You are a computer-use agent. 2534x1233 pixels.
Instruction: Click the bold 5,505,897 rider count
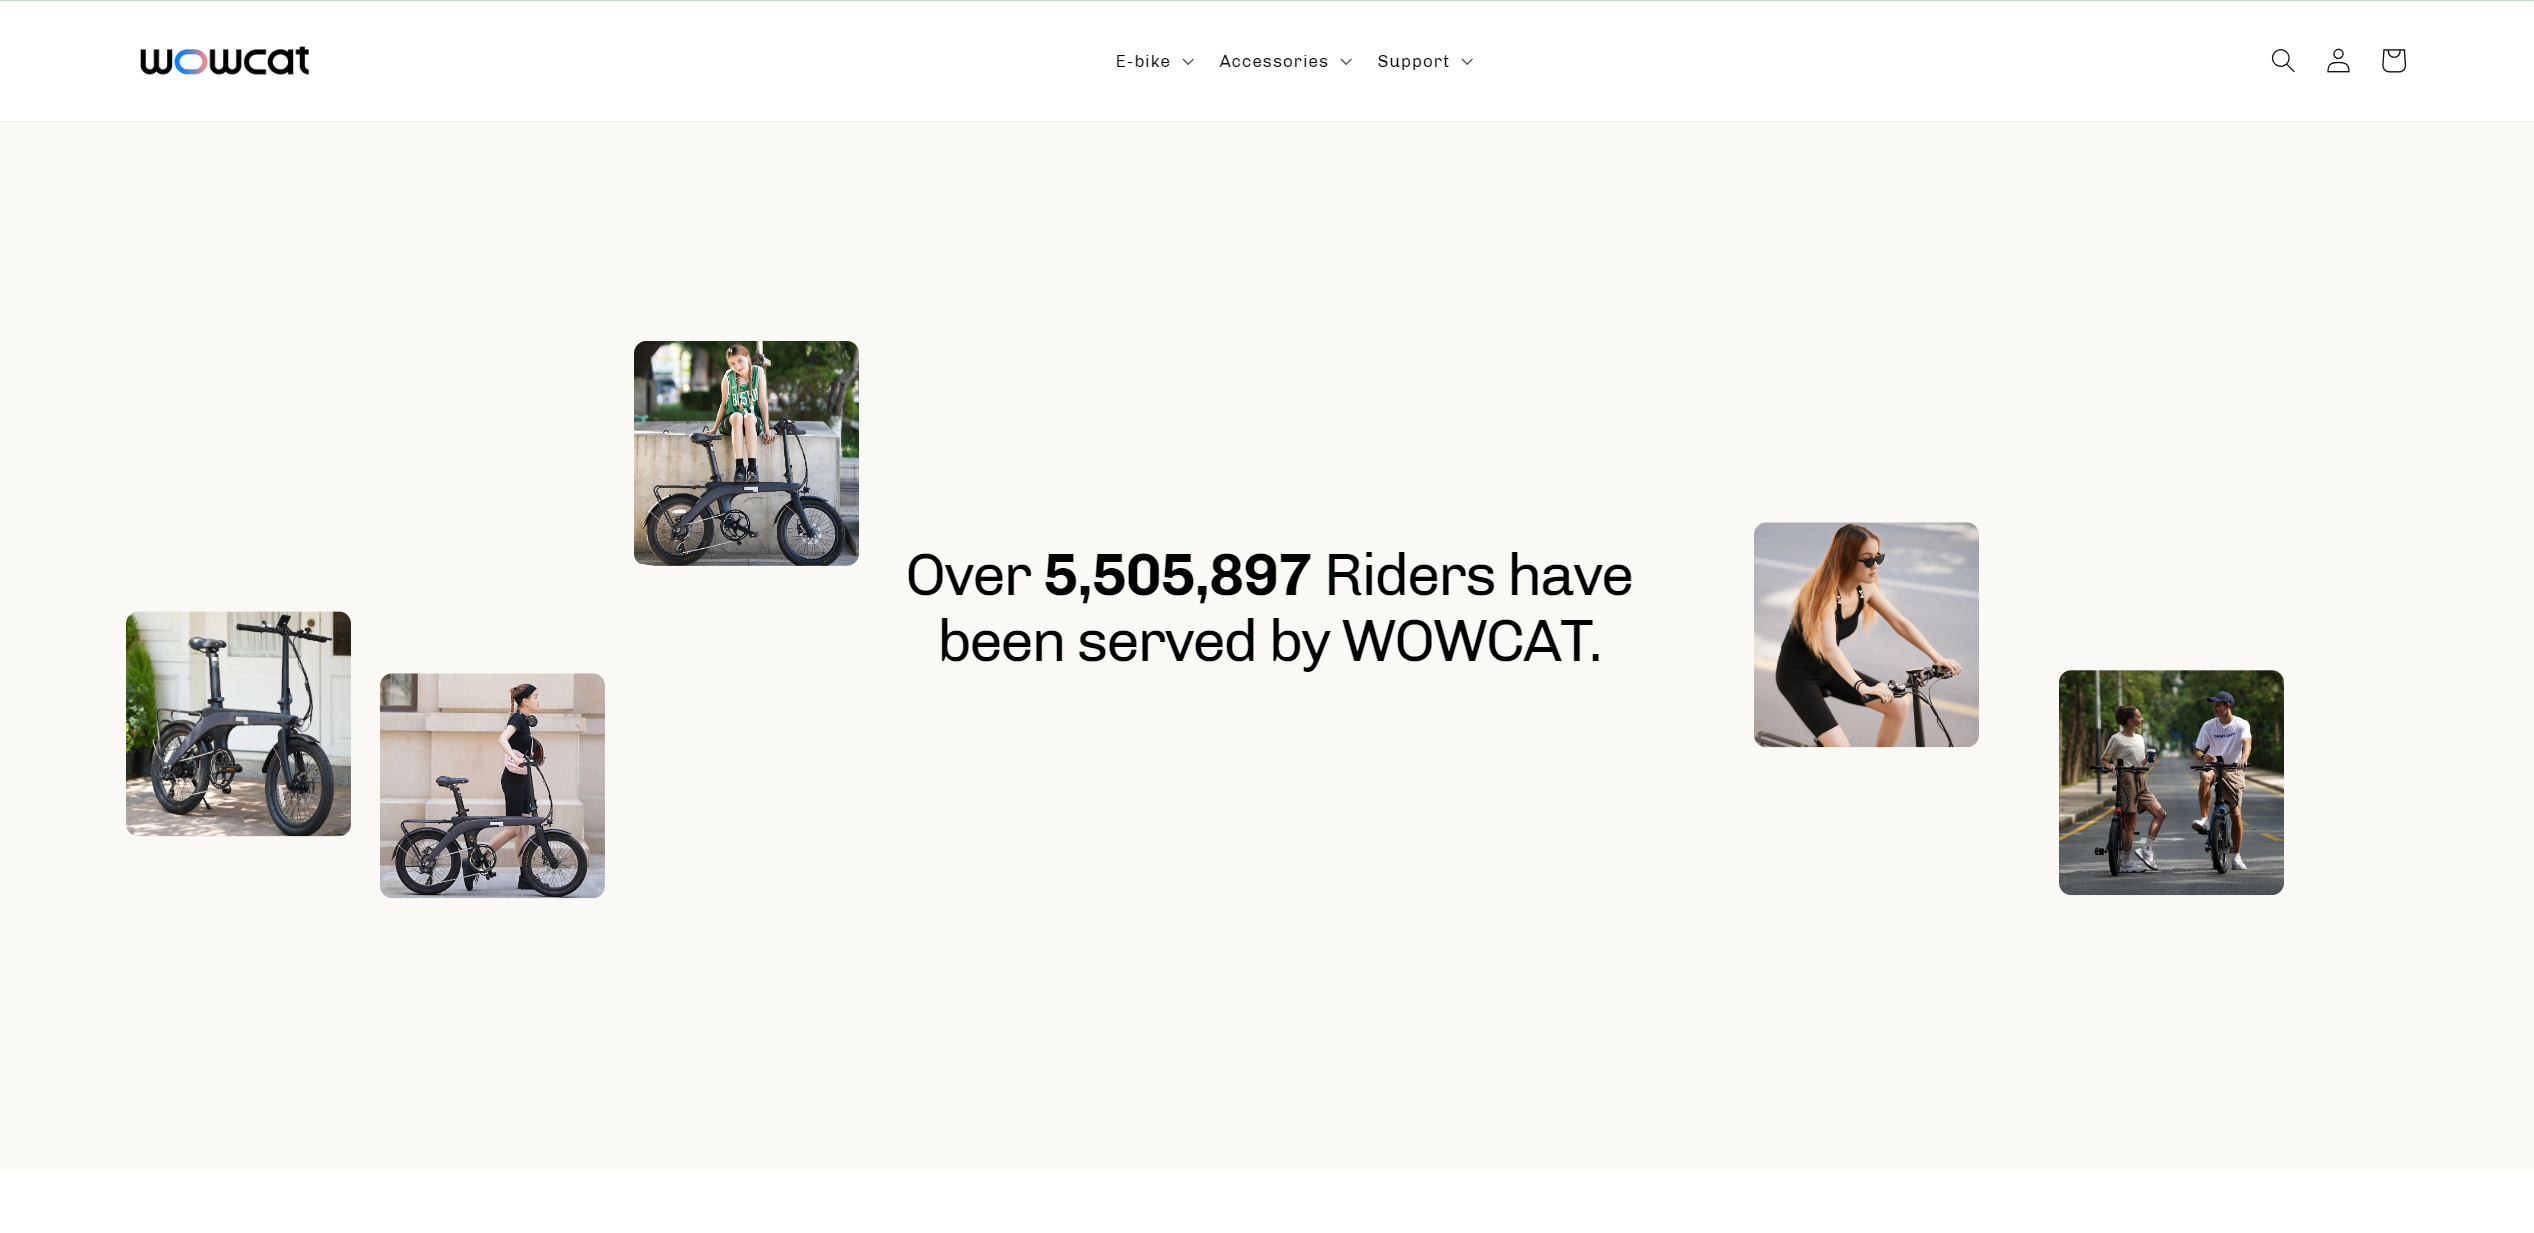pos(1176,576)
